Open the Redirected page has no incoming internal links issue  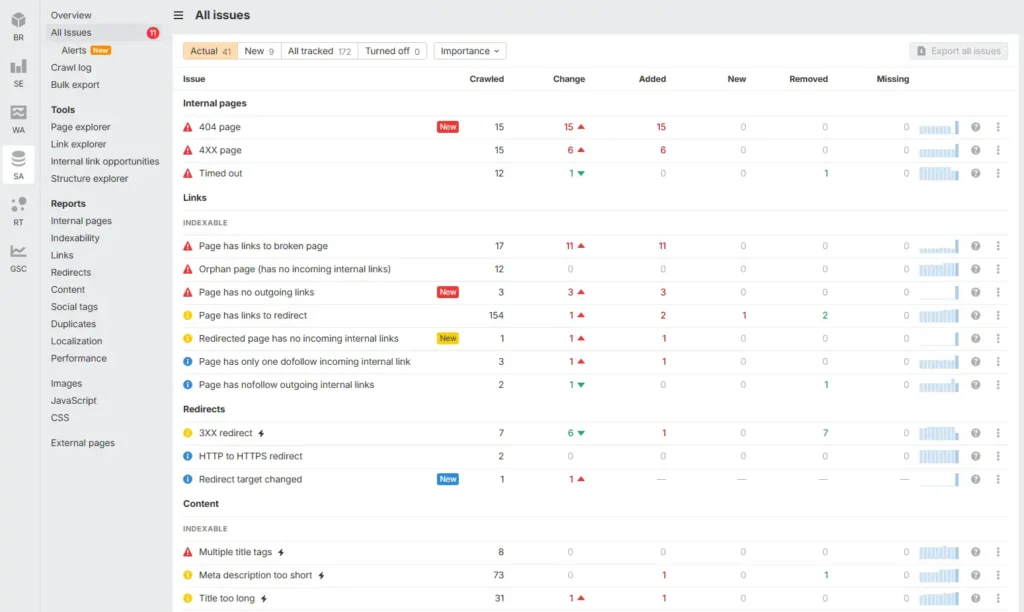[298, 338]
